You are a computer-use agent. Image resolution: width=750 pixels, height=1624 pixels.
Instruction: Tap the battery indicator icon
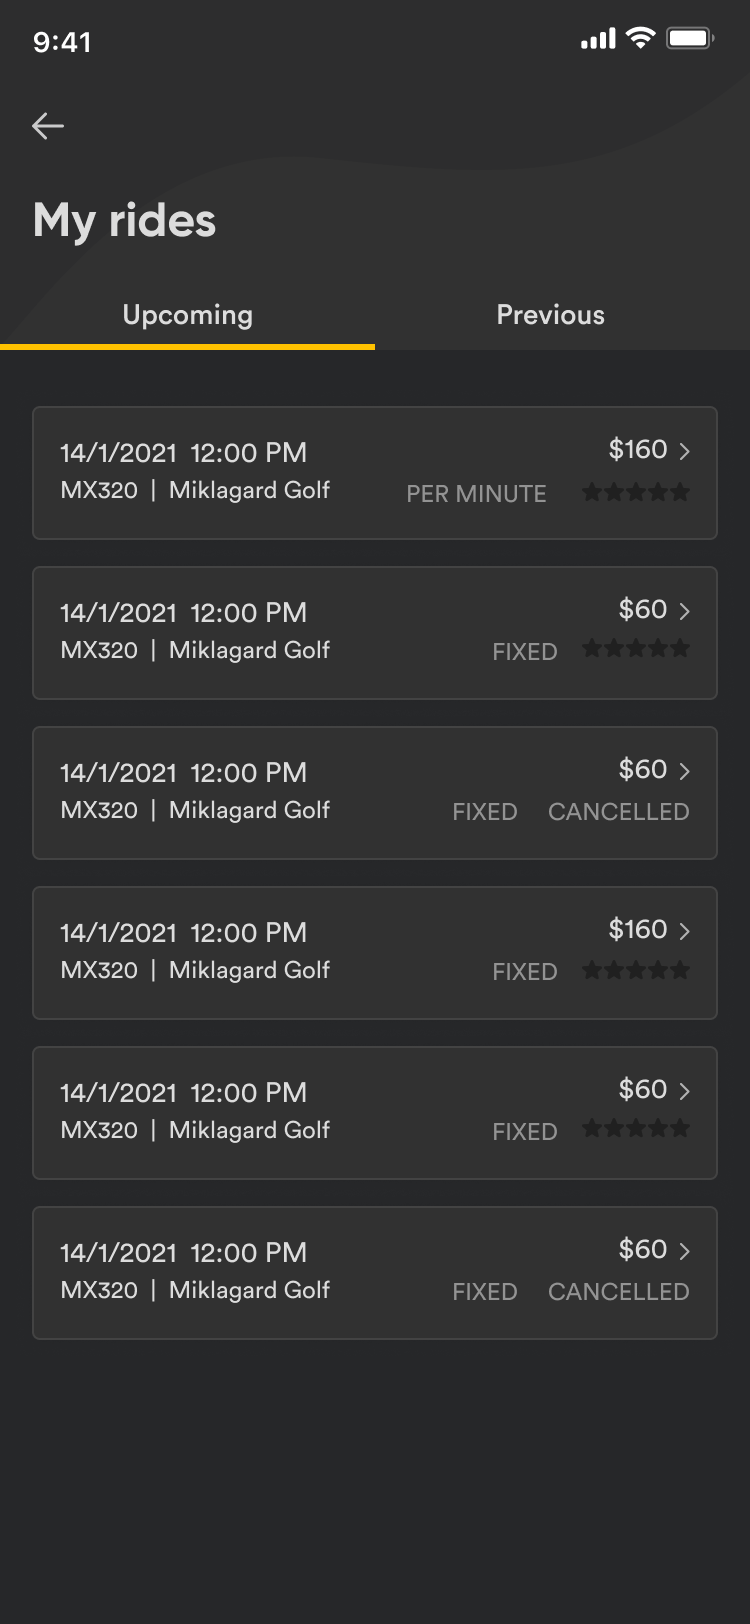[689, 39]
